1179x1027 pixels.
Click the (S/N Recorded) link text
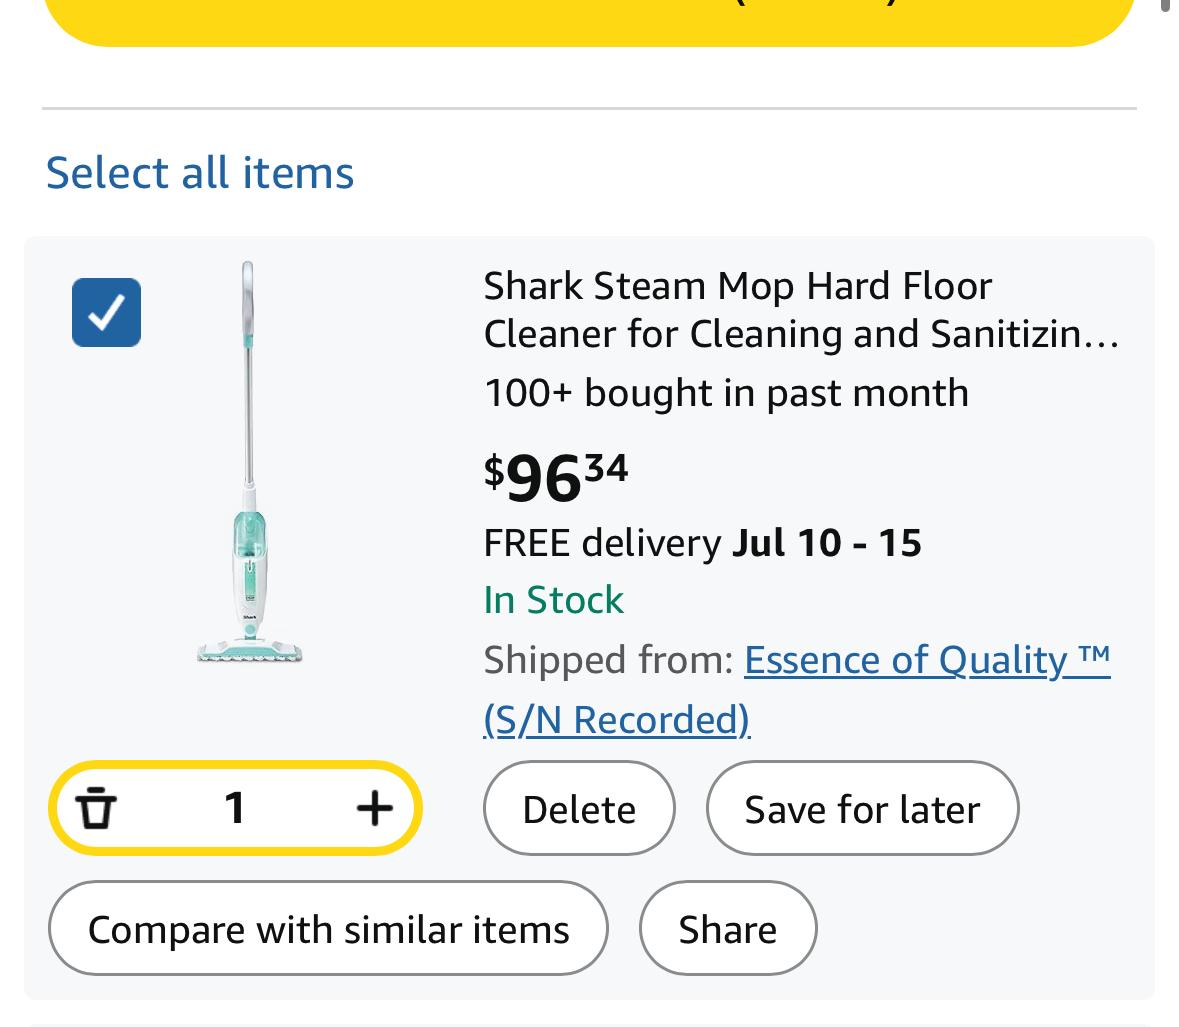pyautogui.click(x=617, y=720)
